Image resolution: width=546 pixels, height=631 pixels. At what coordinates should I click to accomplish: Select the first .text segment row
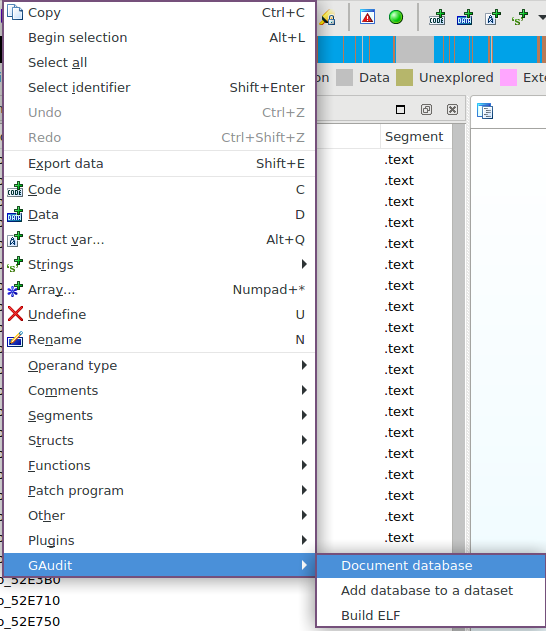pyautogui.click(x=399, y=160)
